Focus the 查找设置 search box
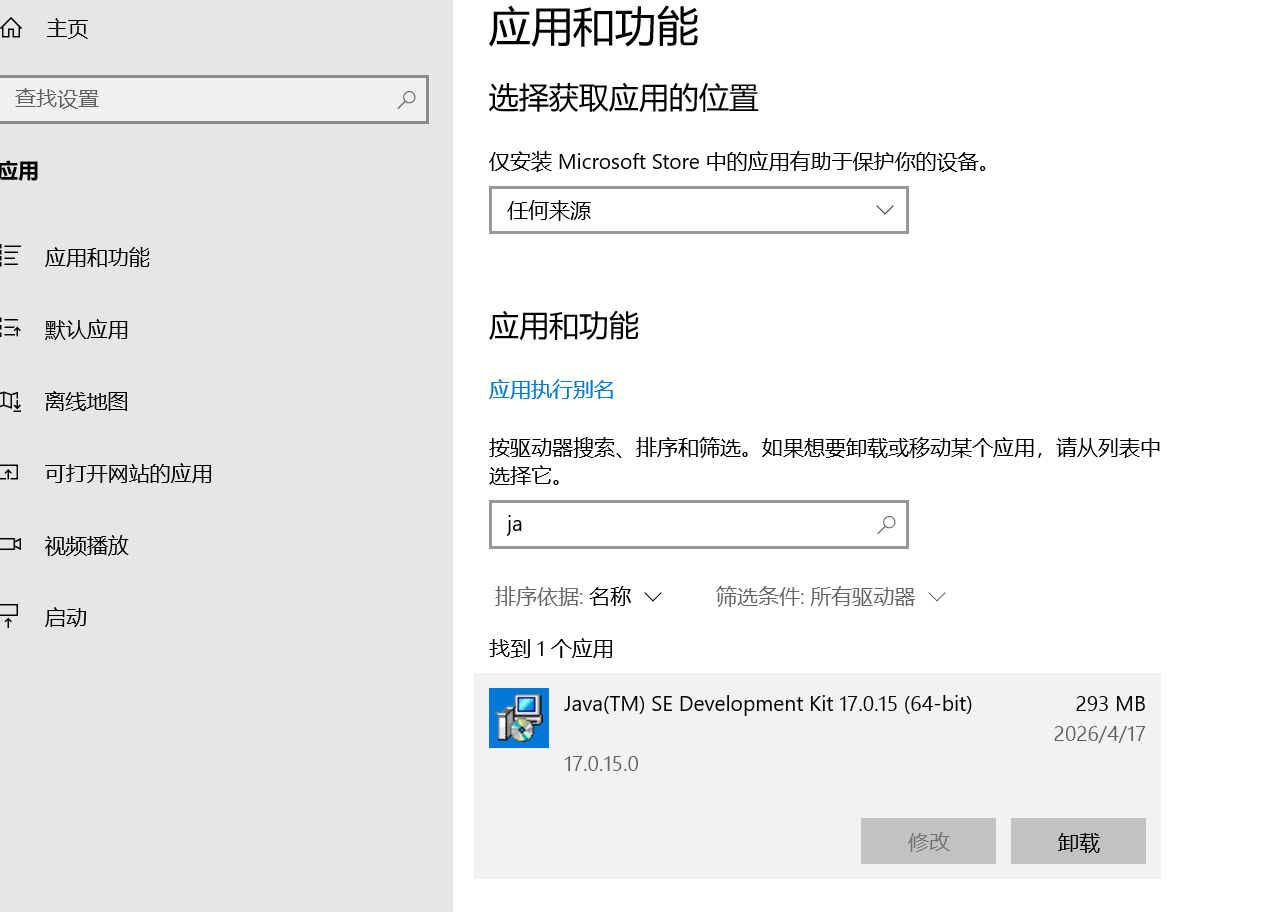 (213, 99)
